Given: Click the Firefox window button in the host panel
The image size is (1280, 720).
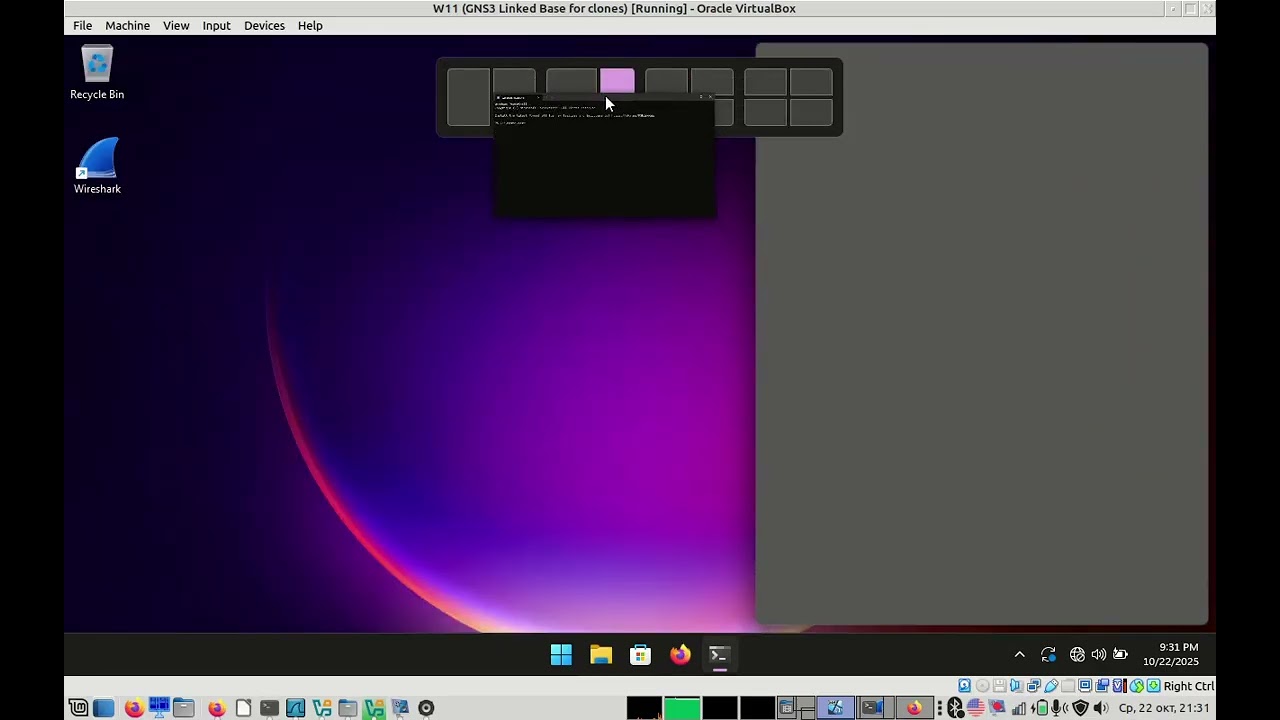Looking at the screenshot, I should pos(914,708).
